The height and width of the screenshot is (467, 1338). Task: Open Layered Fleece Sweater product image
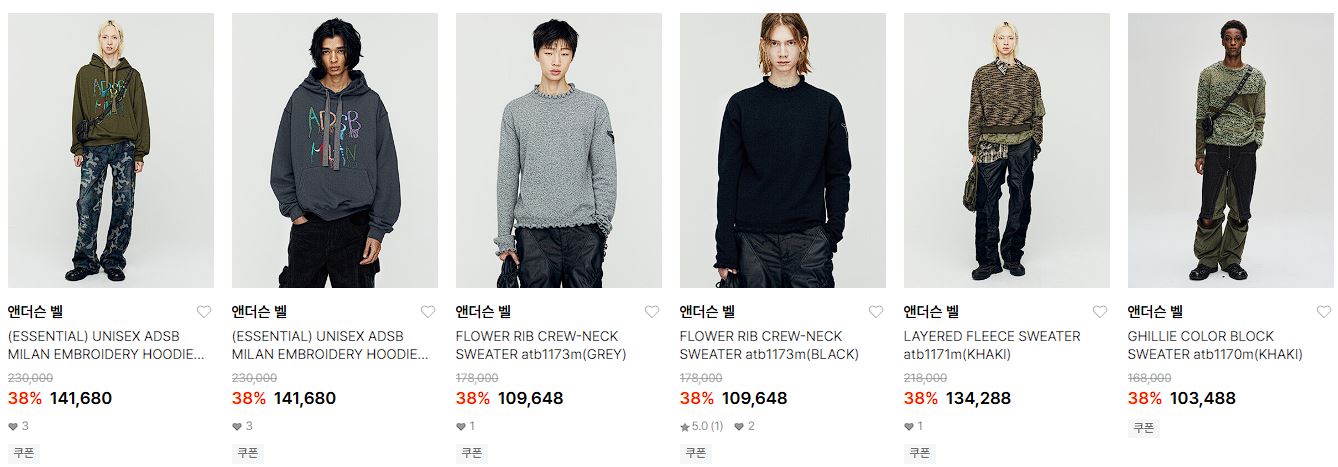tap(1007, 150)
